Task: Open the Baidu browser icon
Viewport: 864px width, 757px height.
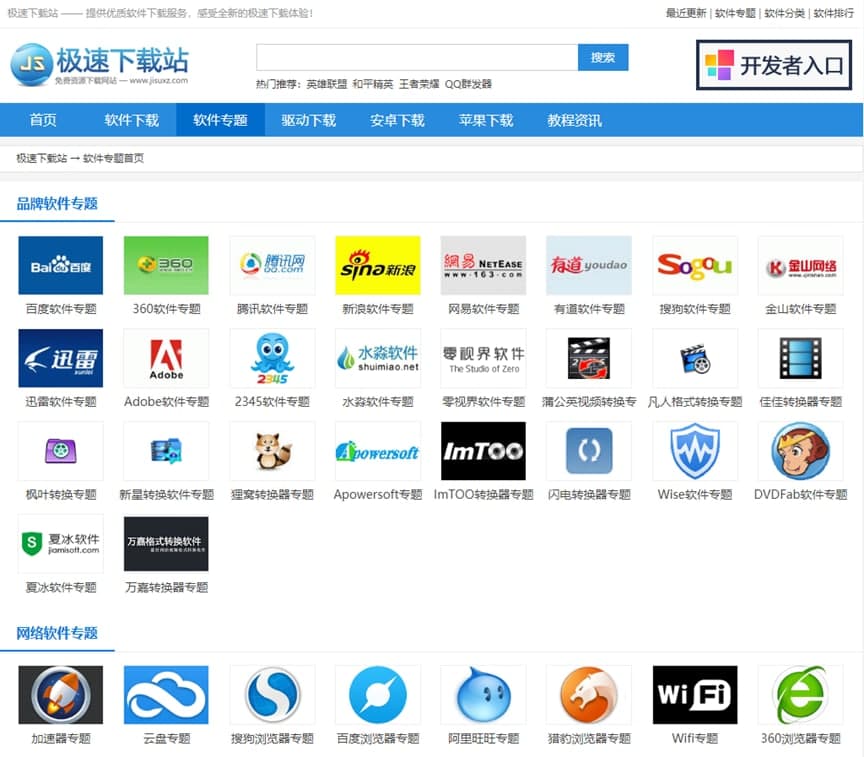Action: [377, 695]
